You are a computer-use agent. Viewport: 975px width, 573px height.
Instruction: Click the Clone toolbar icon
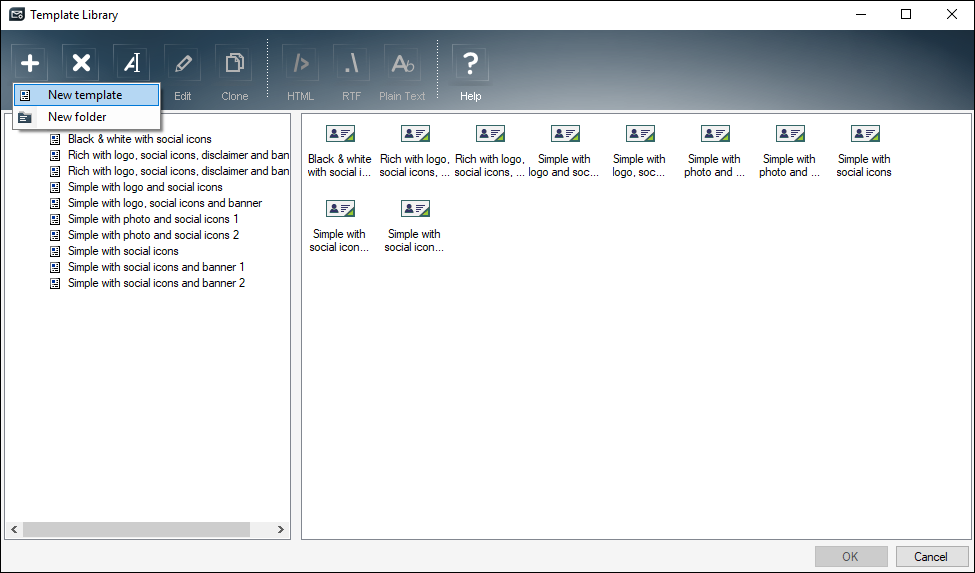[x=234, y=63]
